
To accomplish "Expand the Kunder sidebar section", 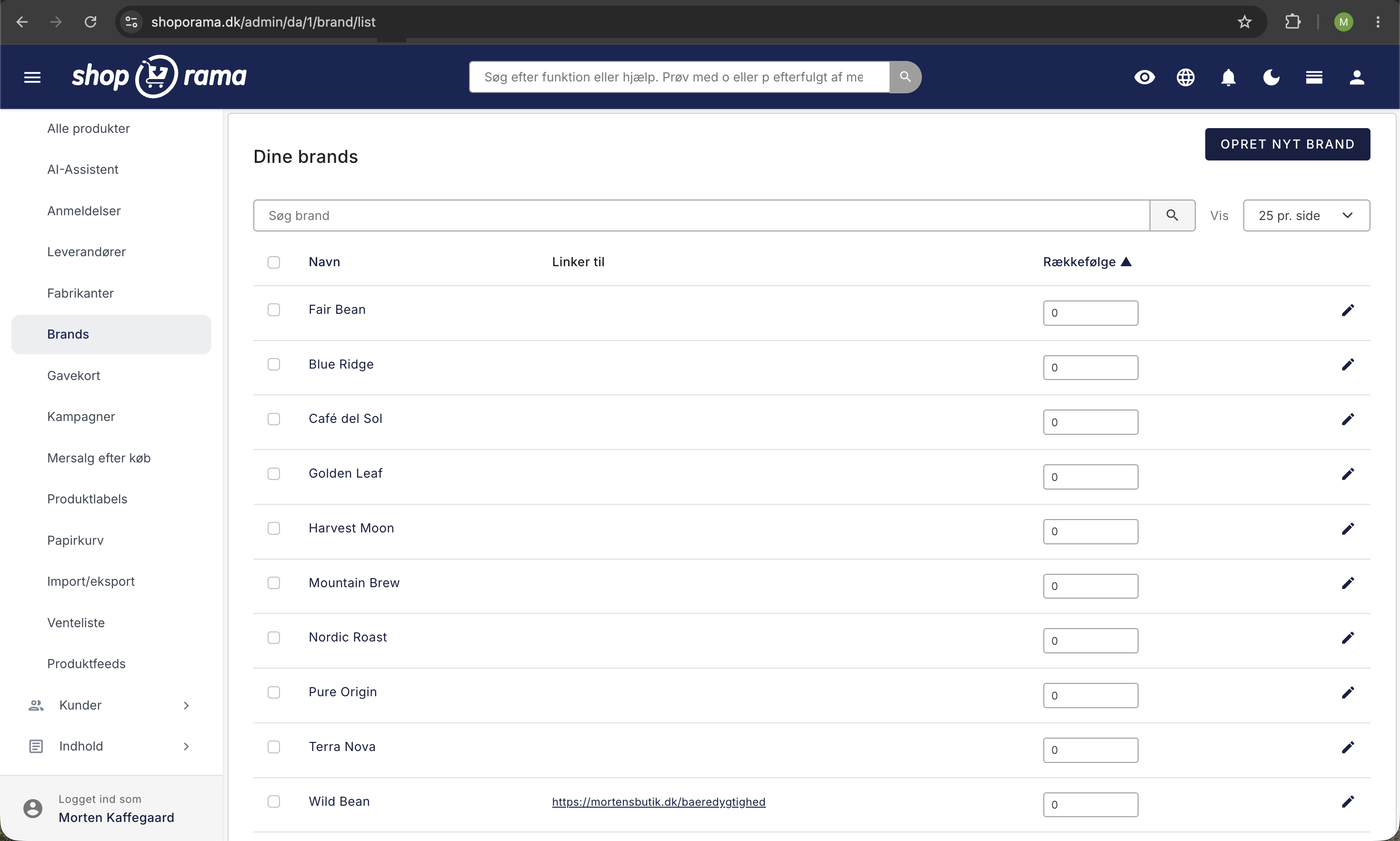I will pos(111,705).
